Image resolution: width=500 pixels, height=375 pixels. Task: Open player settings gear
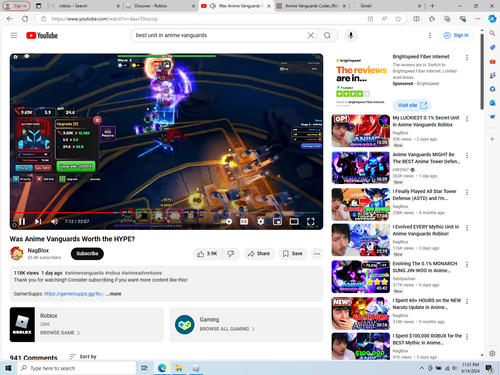[x=261, y=221]
